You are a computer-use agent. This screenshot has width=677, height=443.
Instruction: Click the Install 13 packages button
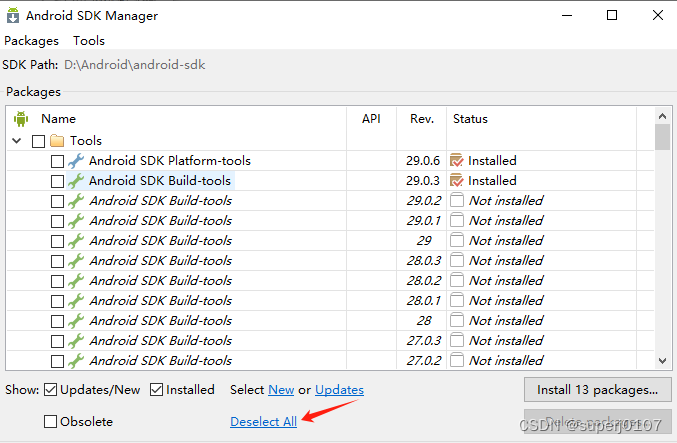(x=598, y=390)
